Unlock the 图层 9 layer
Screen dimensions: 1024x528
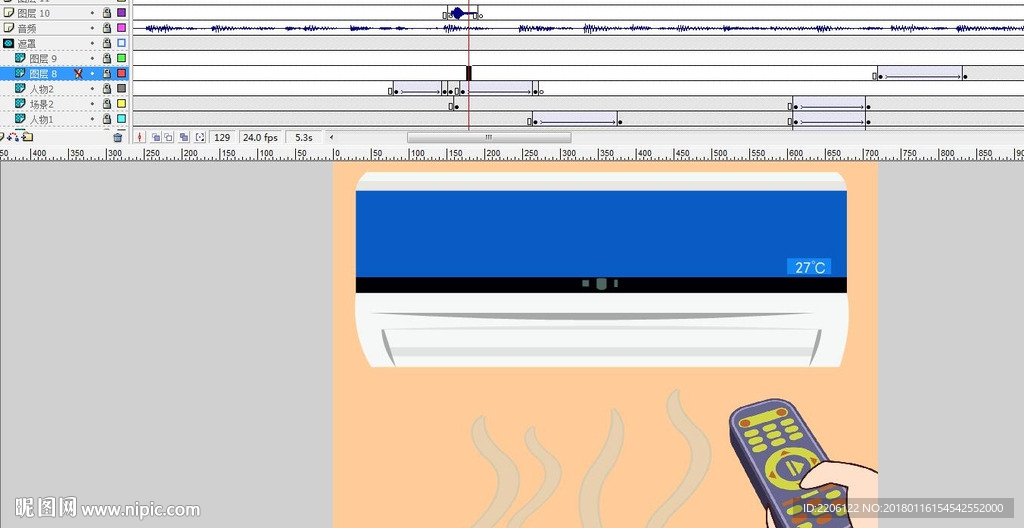click(107, 58)
